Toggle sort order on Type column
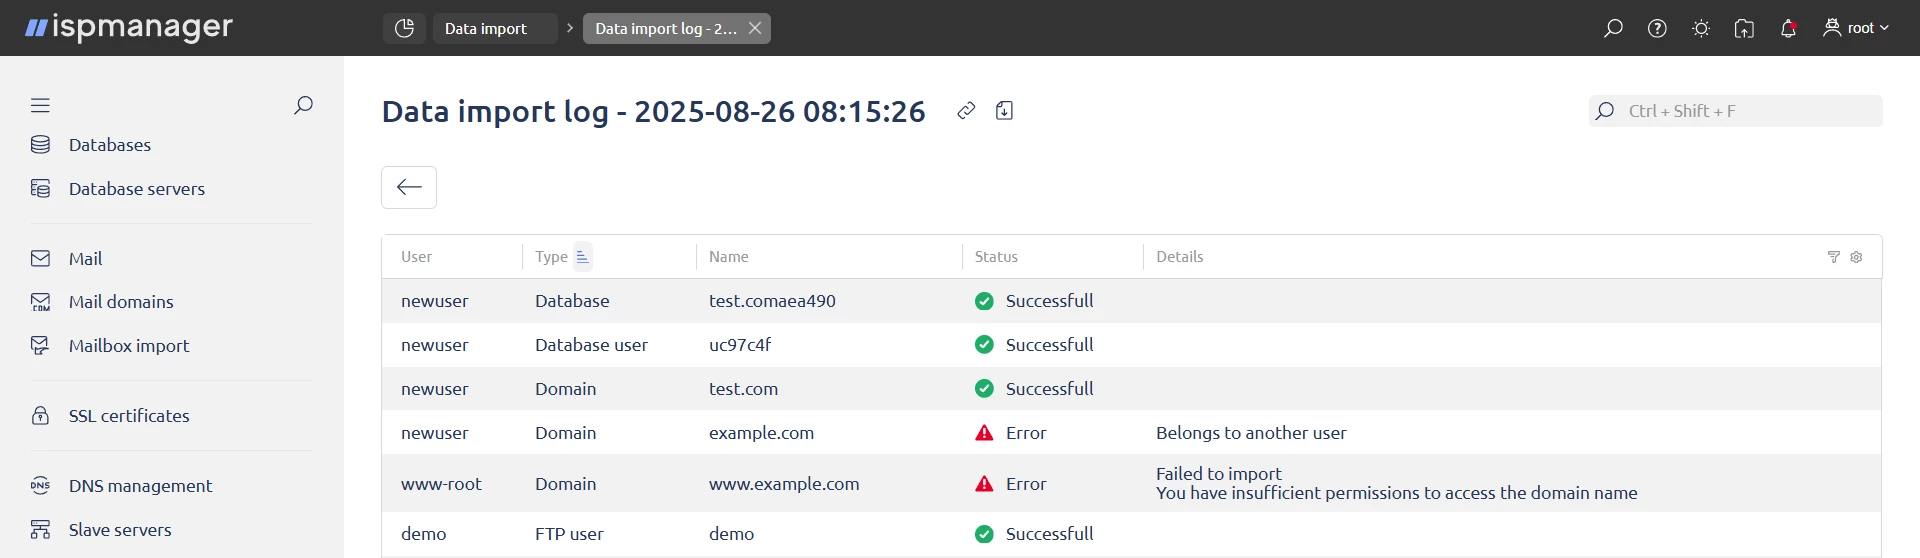Viewport: 1920px width, 558px height. click(x=582, y=257)
